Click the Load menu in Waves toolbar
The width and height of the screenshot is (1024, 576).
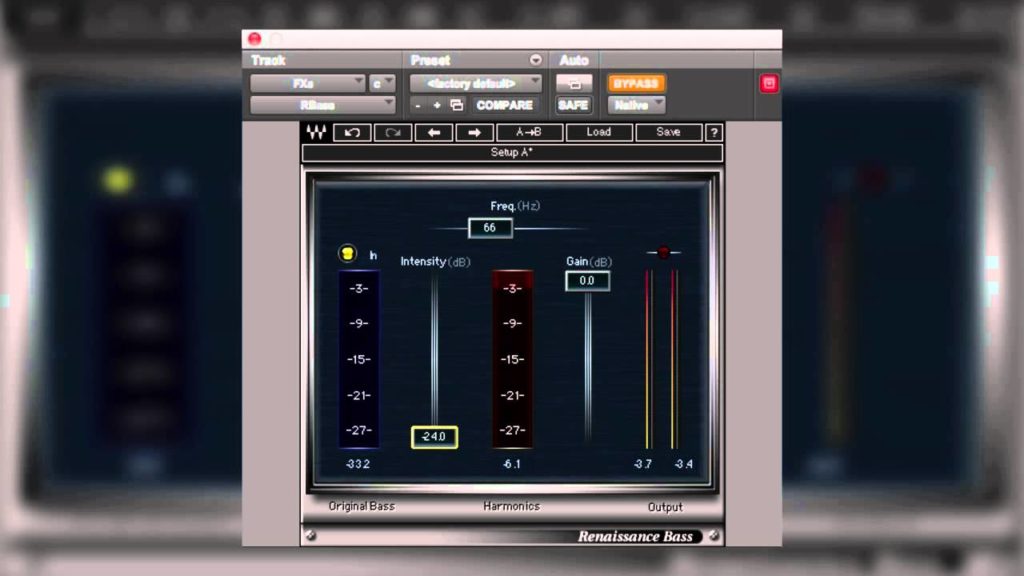(x=598, y=132)
